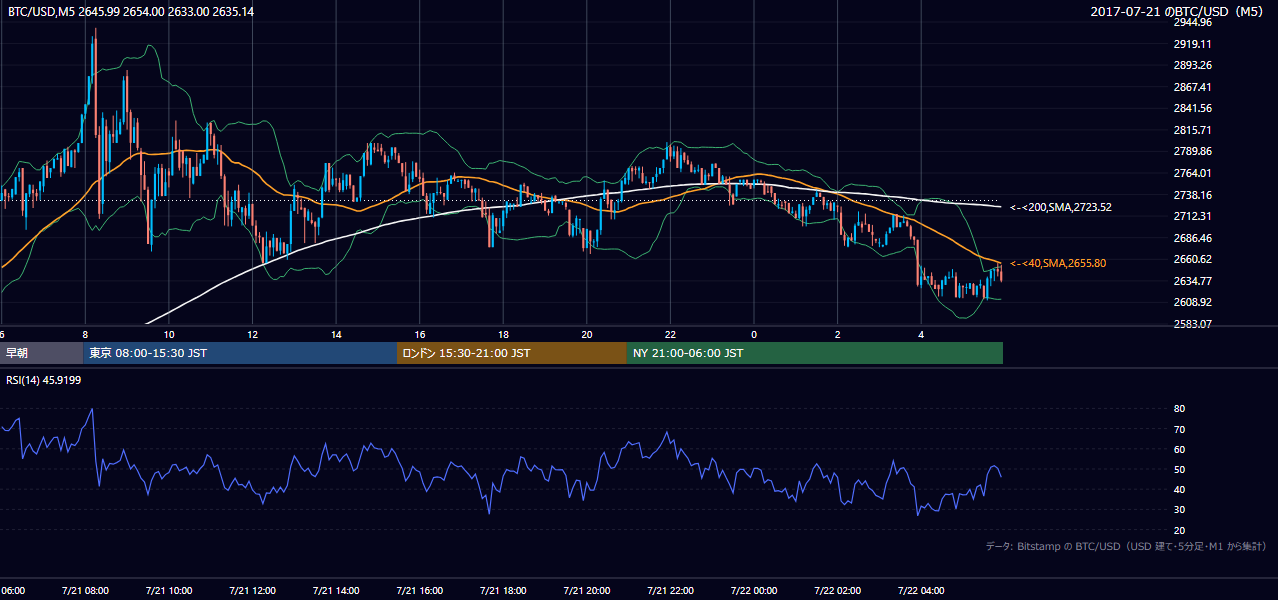Image resolution: width=1278 pixels, height=600 pixels.
Task: Click the RSI(14) 45.9199 indicator label
Action: click(44, 380)
